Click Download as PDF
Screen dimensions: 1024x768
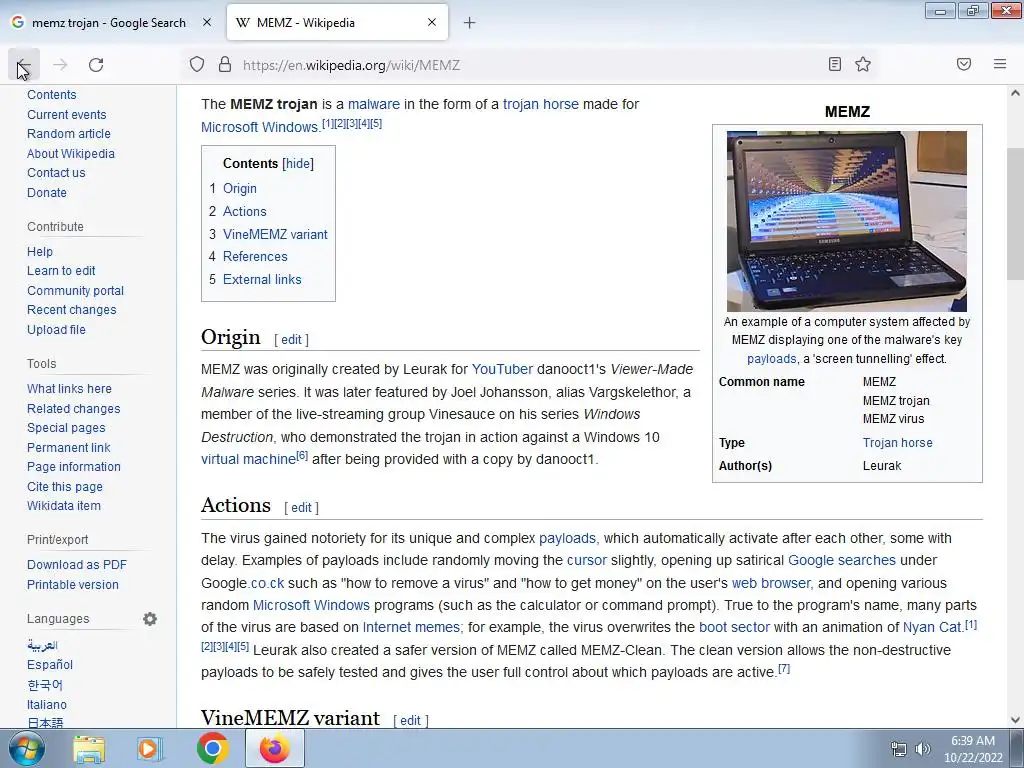pos(77,565)
